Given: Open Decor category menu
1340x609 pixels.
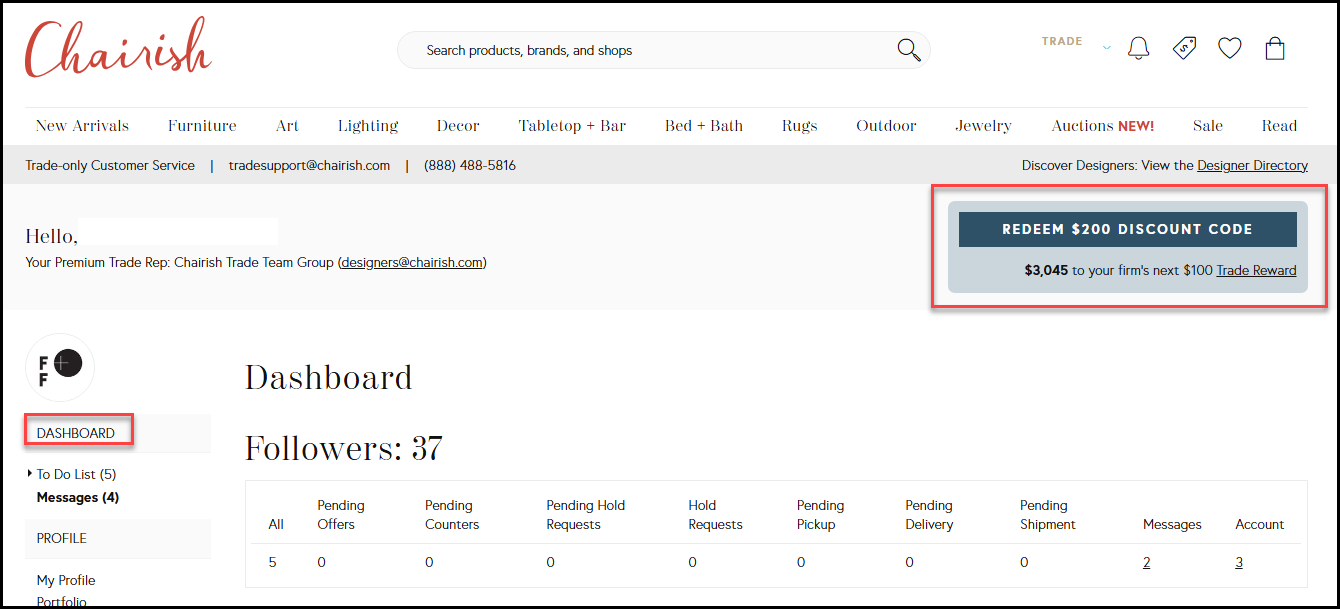Looking at the screenshot, I should pyautogui.click(x=458, y=126).
